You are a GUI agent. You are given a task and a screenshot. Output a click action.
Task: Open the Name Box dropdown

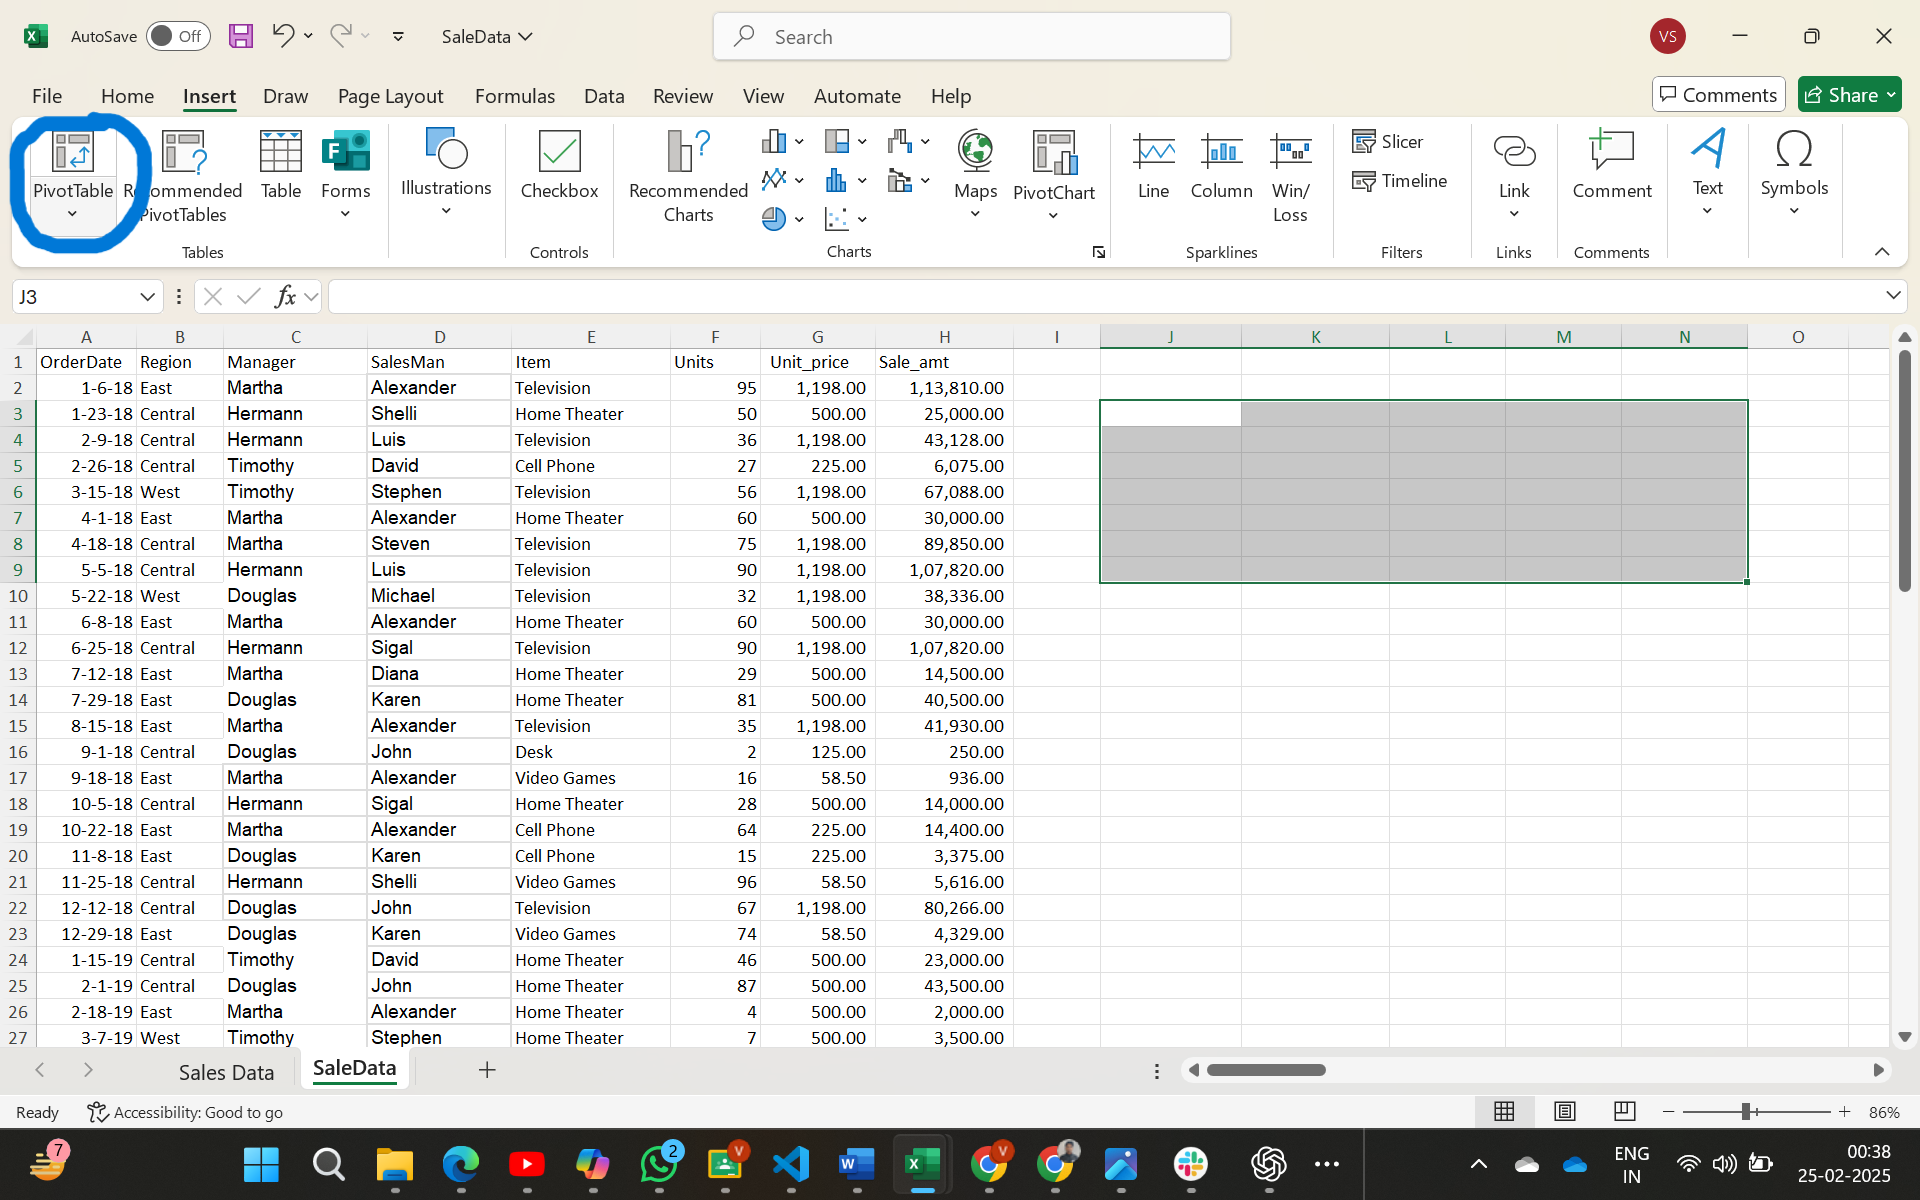click(147, 296)
